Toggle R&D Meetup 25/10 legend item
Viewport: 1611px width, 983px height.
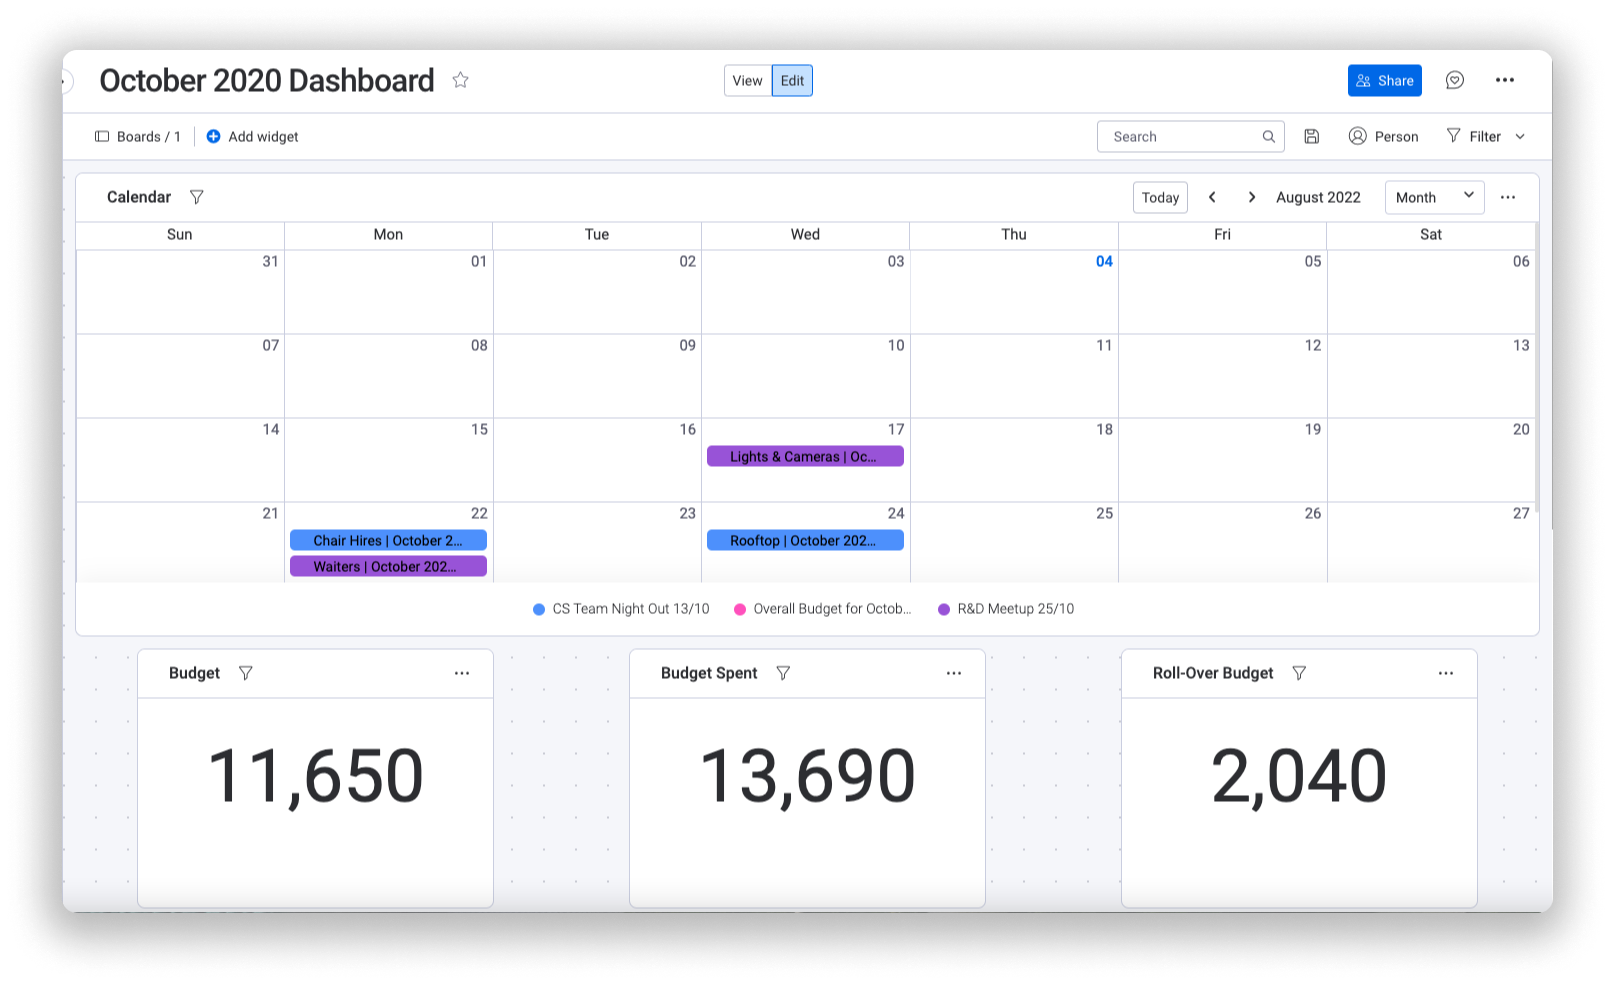coord(1006,609)
